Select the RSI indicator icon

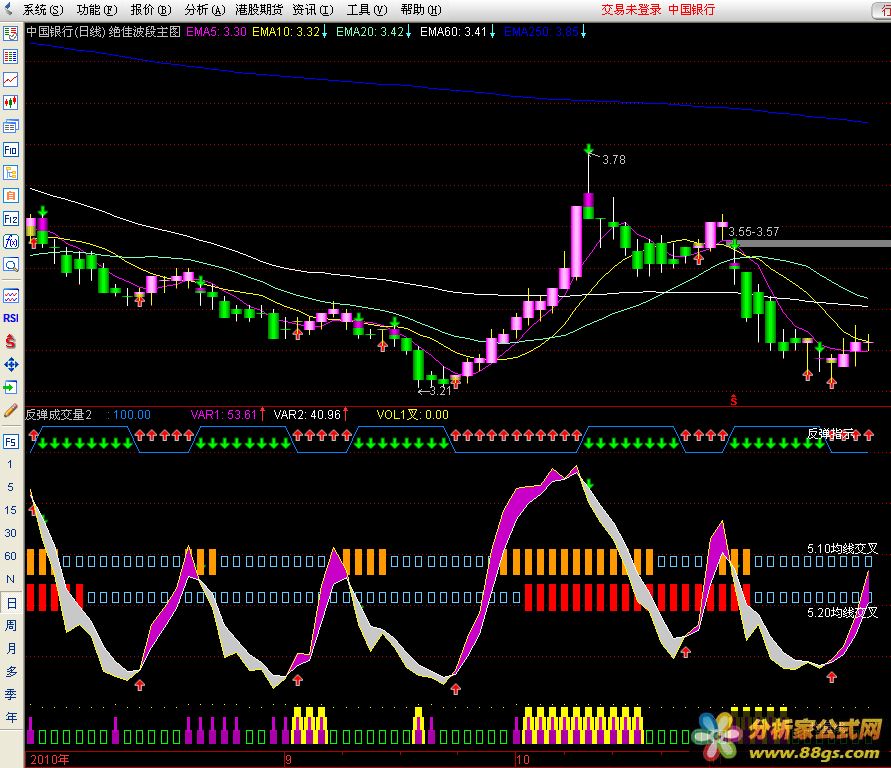pyautogui.click(x=10, y=318)
